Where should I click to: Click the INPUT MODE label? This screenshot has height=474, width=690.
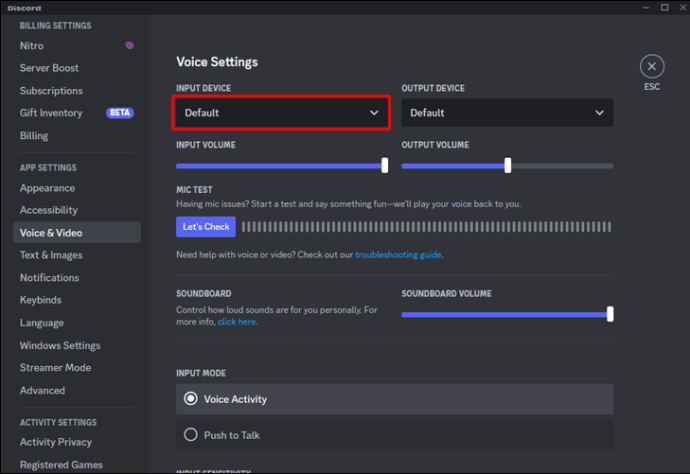point(201,373)
